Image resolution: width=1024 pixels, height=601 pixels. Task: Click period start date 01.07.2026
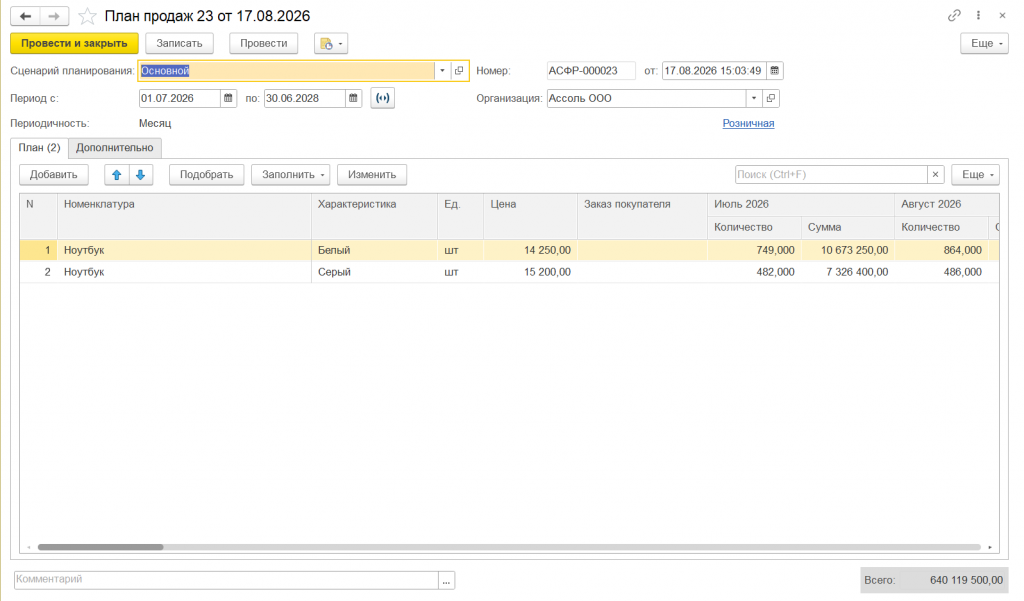click(x=180, y=98)
